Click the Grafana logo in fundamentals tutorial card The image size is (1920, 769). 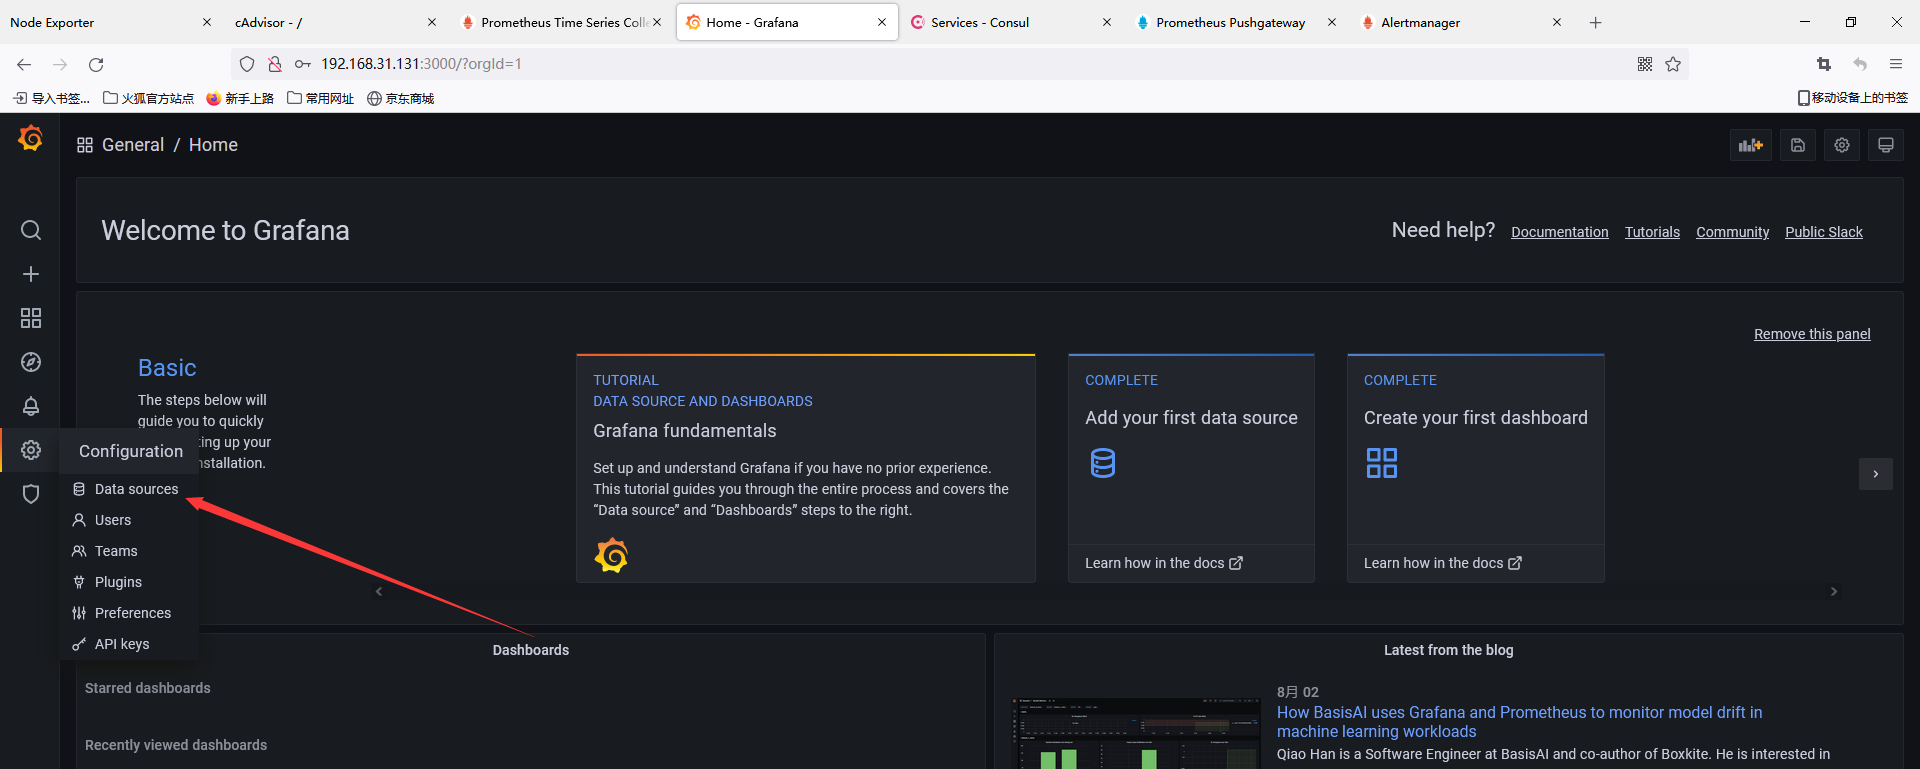(611, 555)
